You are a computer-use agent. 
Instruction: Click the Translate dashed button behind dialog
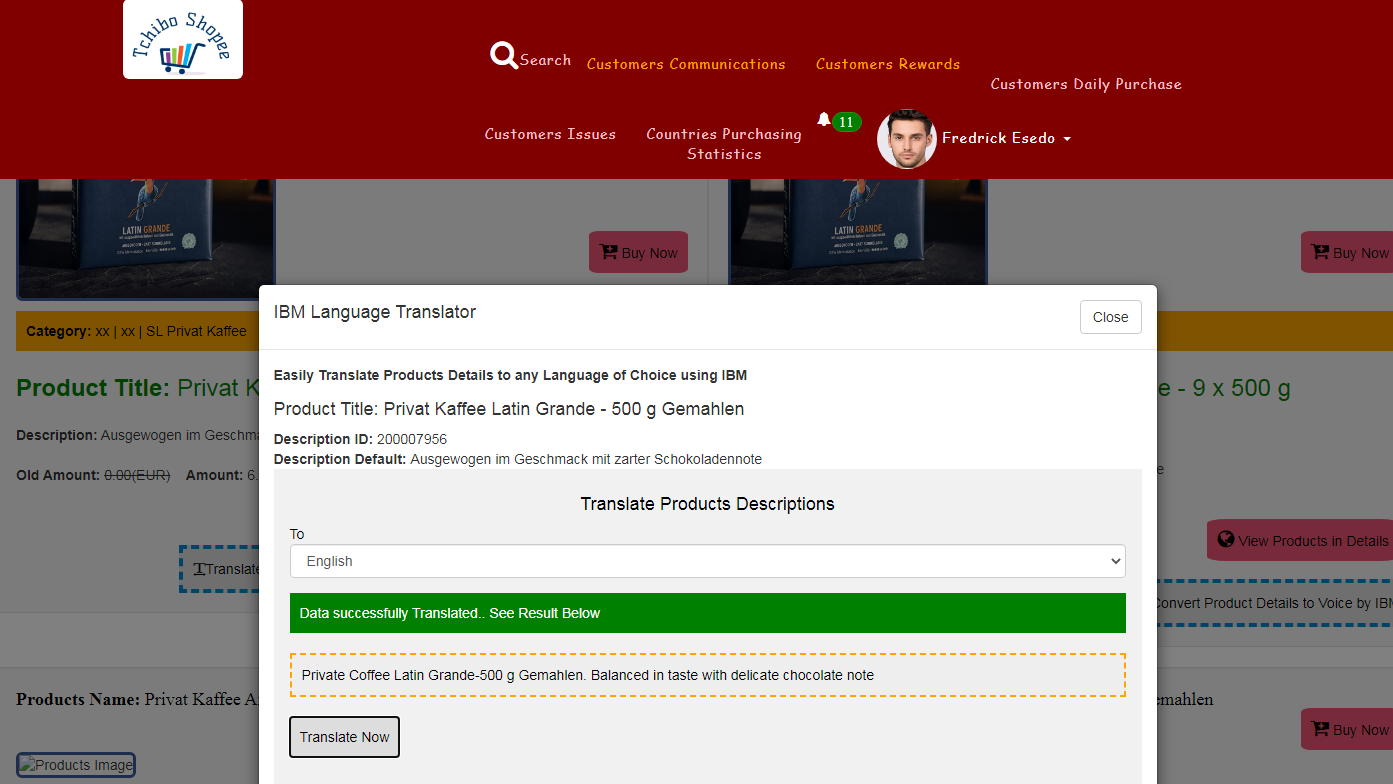[x=220, y=569]
